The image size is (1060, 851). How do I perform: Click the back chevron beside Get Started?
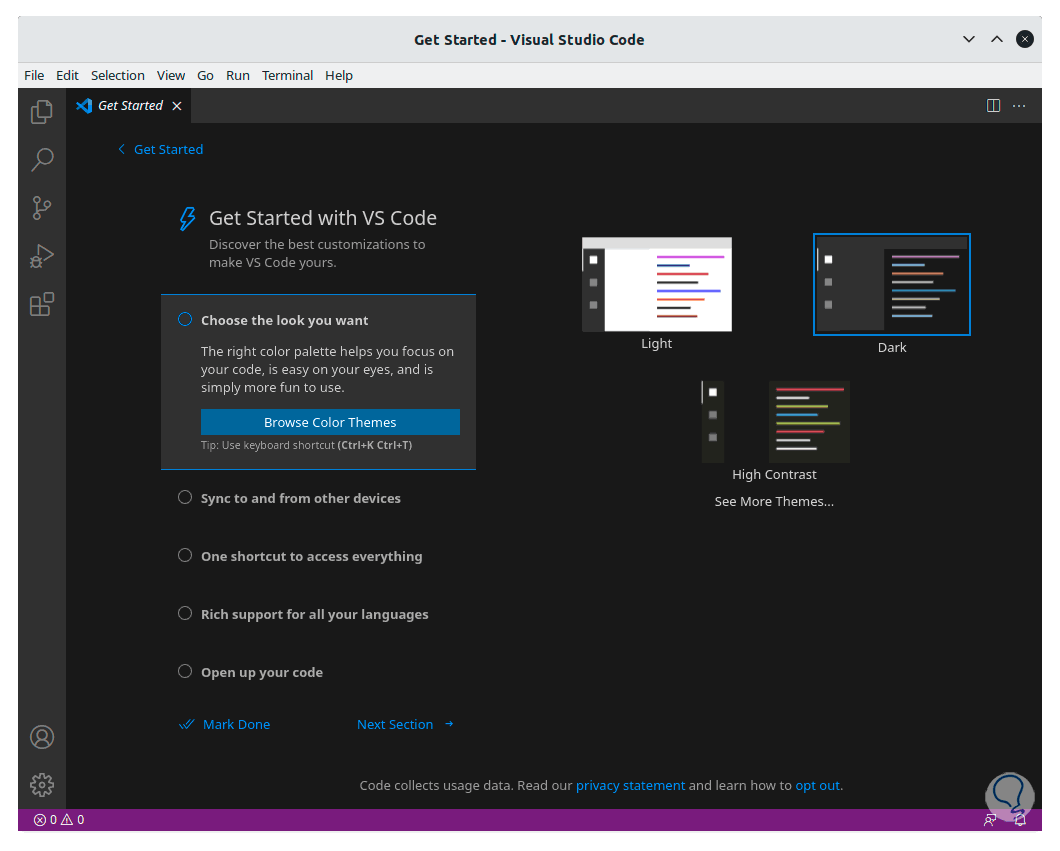point(122,149)
